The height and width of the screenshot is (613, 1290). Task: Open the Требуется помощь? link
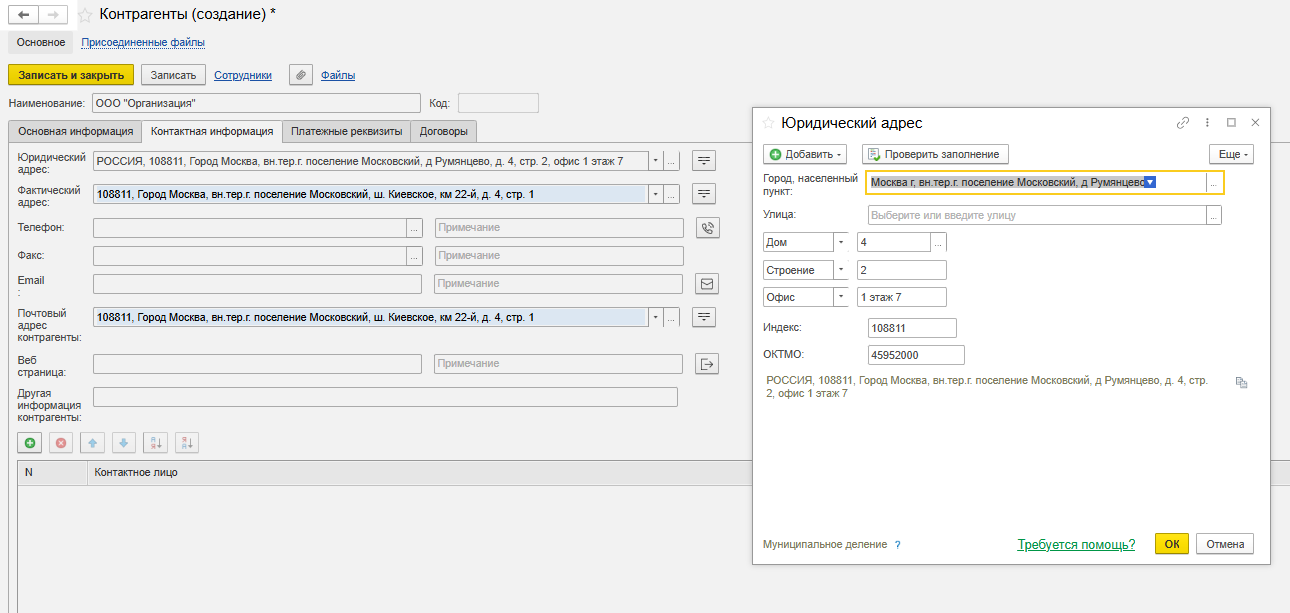pos(1076,545)
